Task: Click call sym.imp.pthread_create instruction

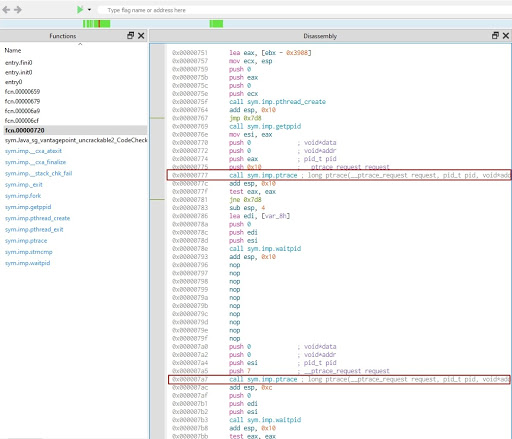Action: coord(277,102)
